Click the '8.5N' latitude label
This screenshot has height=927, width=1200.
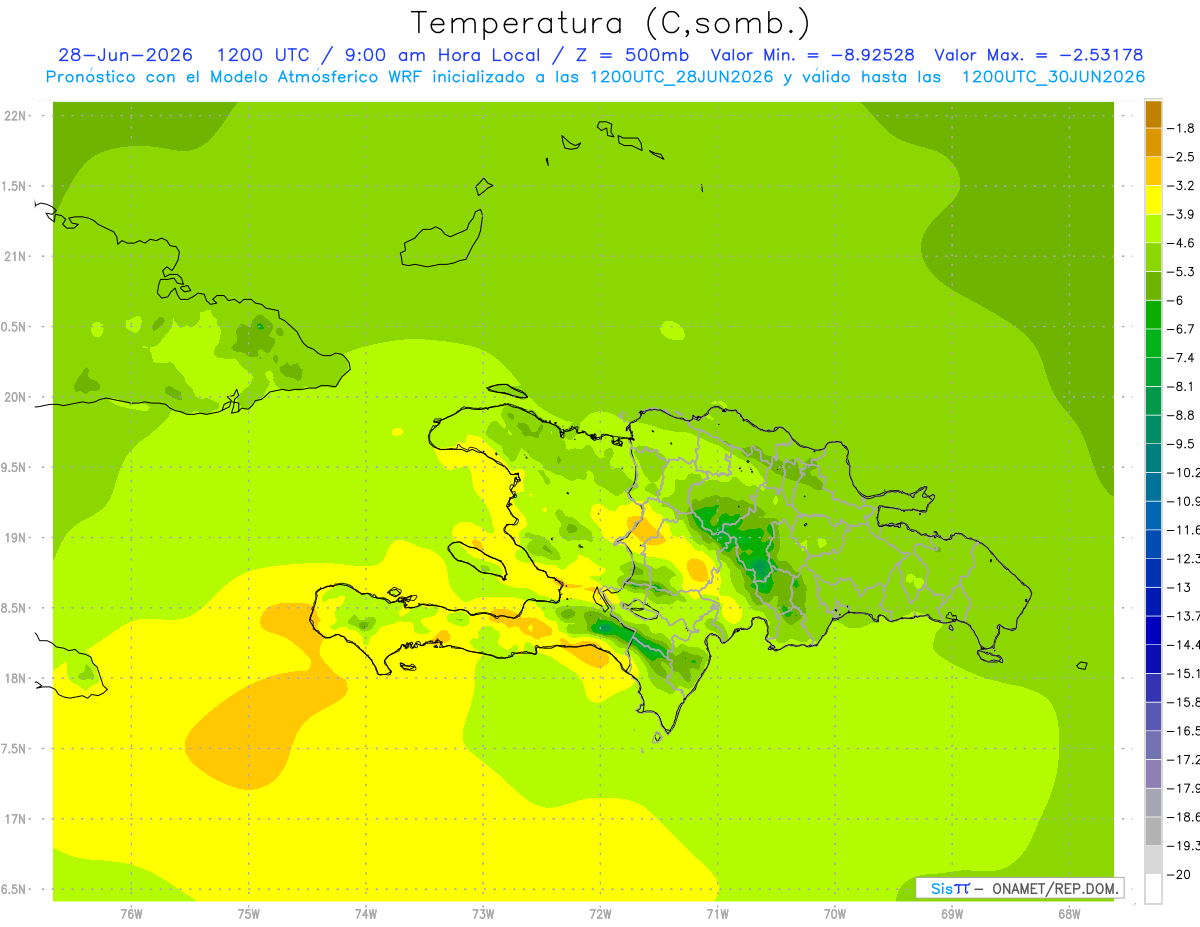(14, 608)
